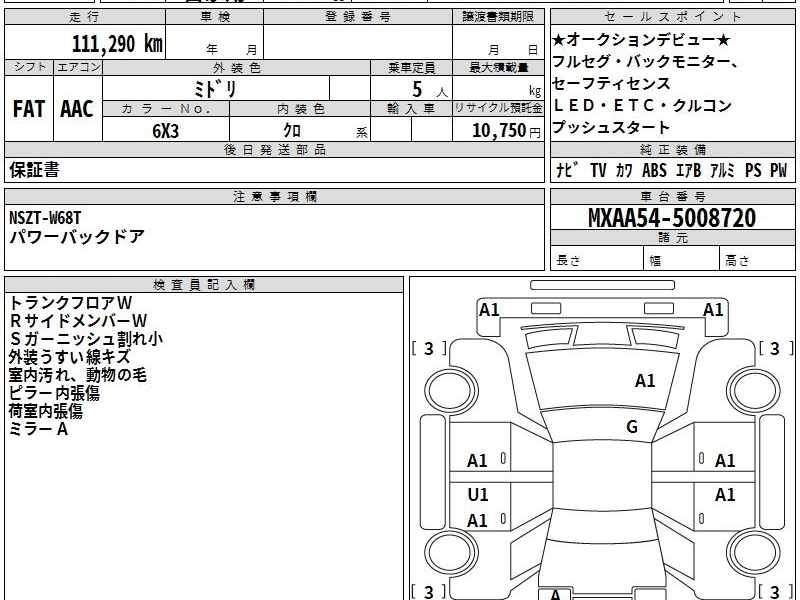Screen dimensions: 800x600
Task: Click inspector note RサイドメンバーW
Action: (x=79, y=320)
